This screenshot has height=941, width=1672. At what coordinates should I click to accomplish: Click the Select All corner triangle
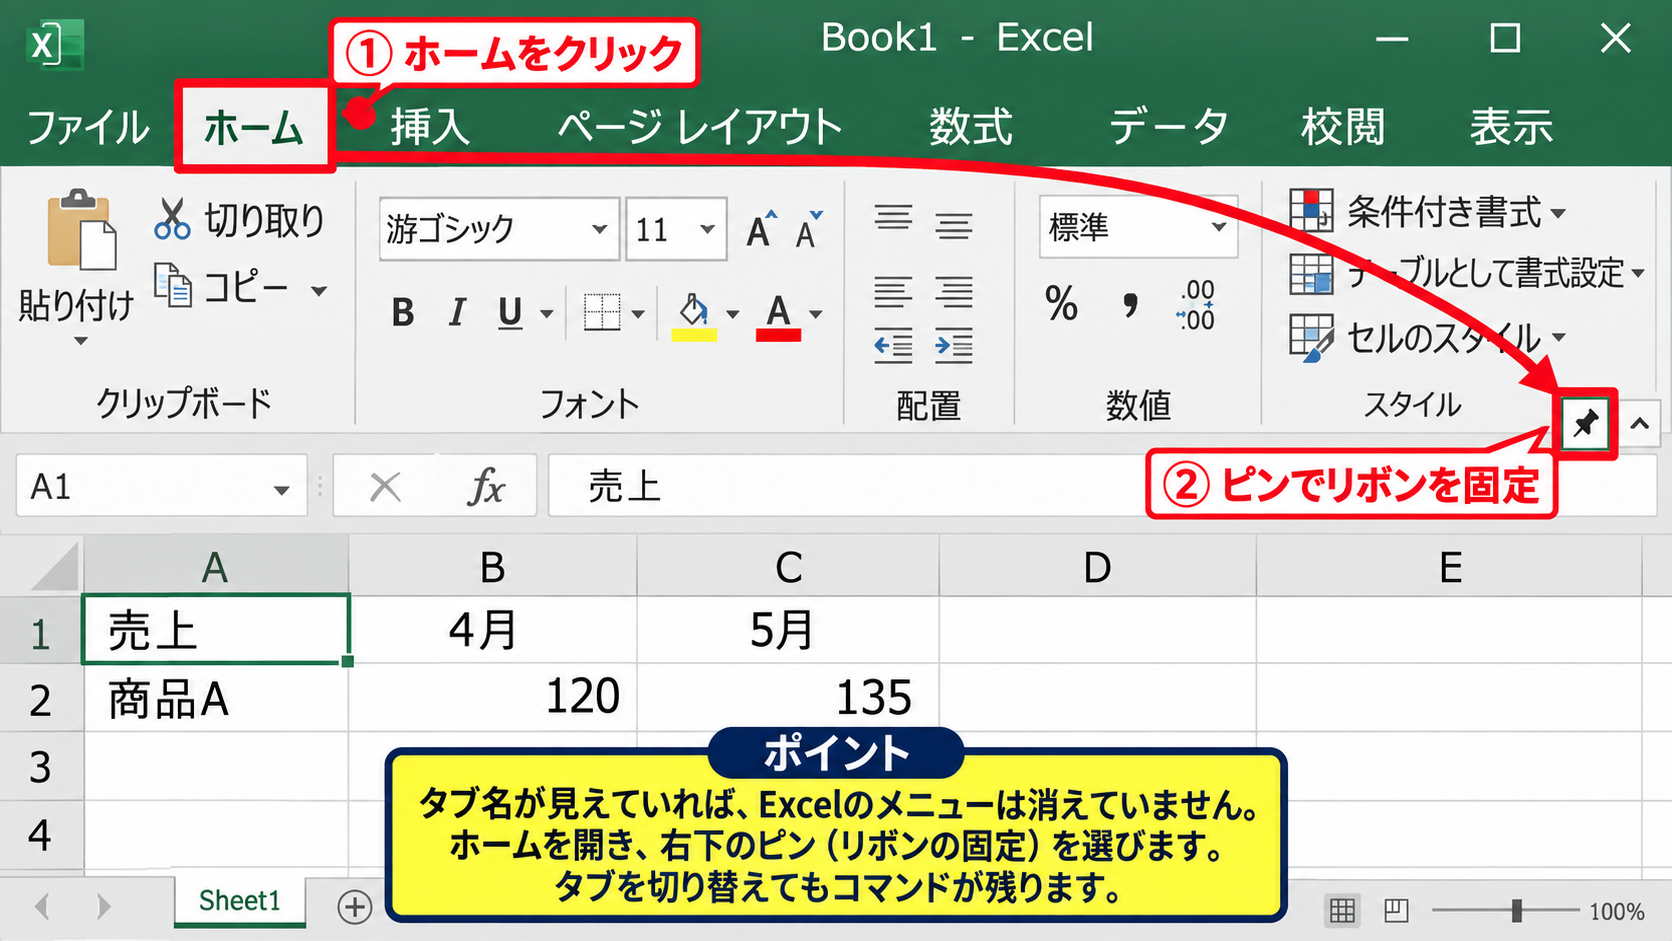(55, 567)
